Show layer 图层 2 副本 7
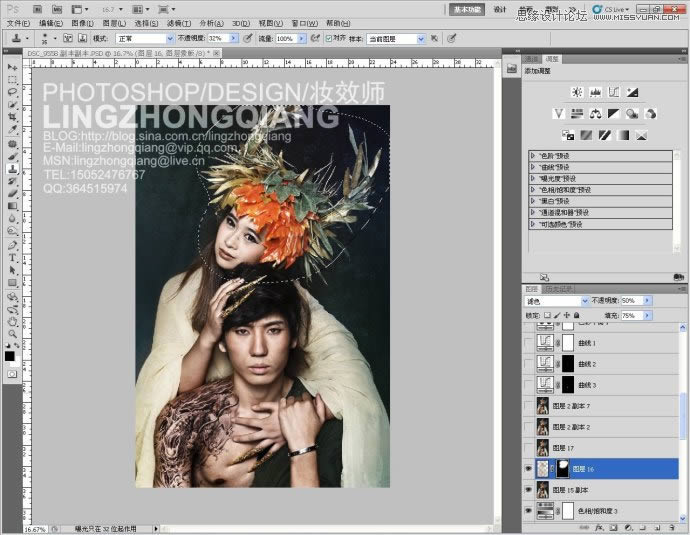The image size is (690, 535). click(528, 406)
